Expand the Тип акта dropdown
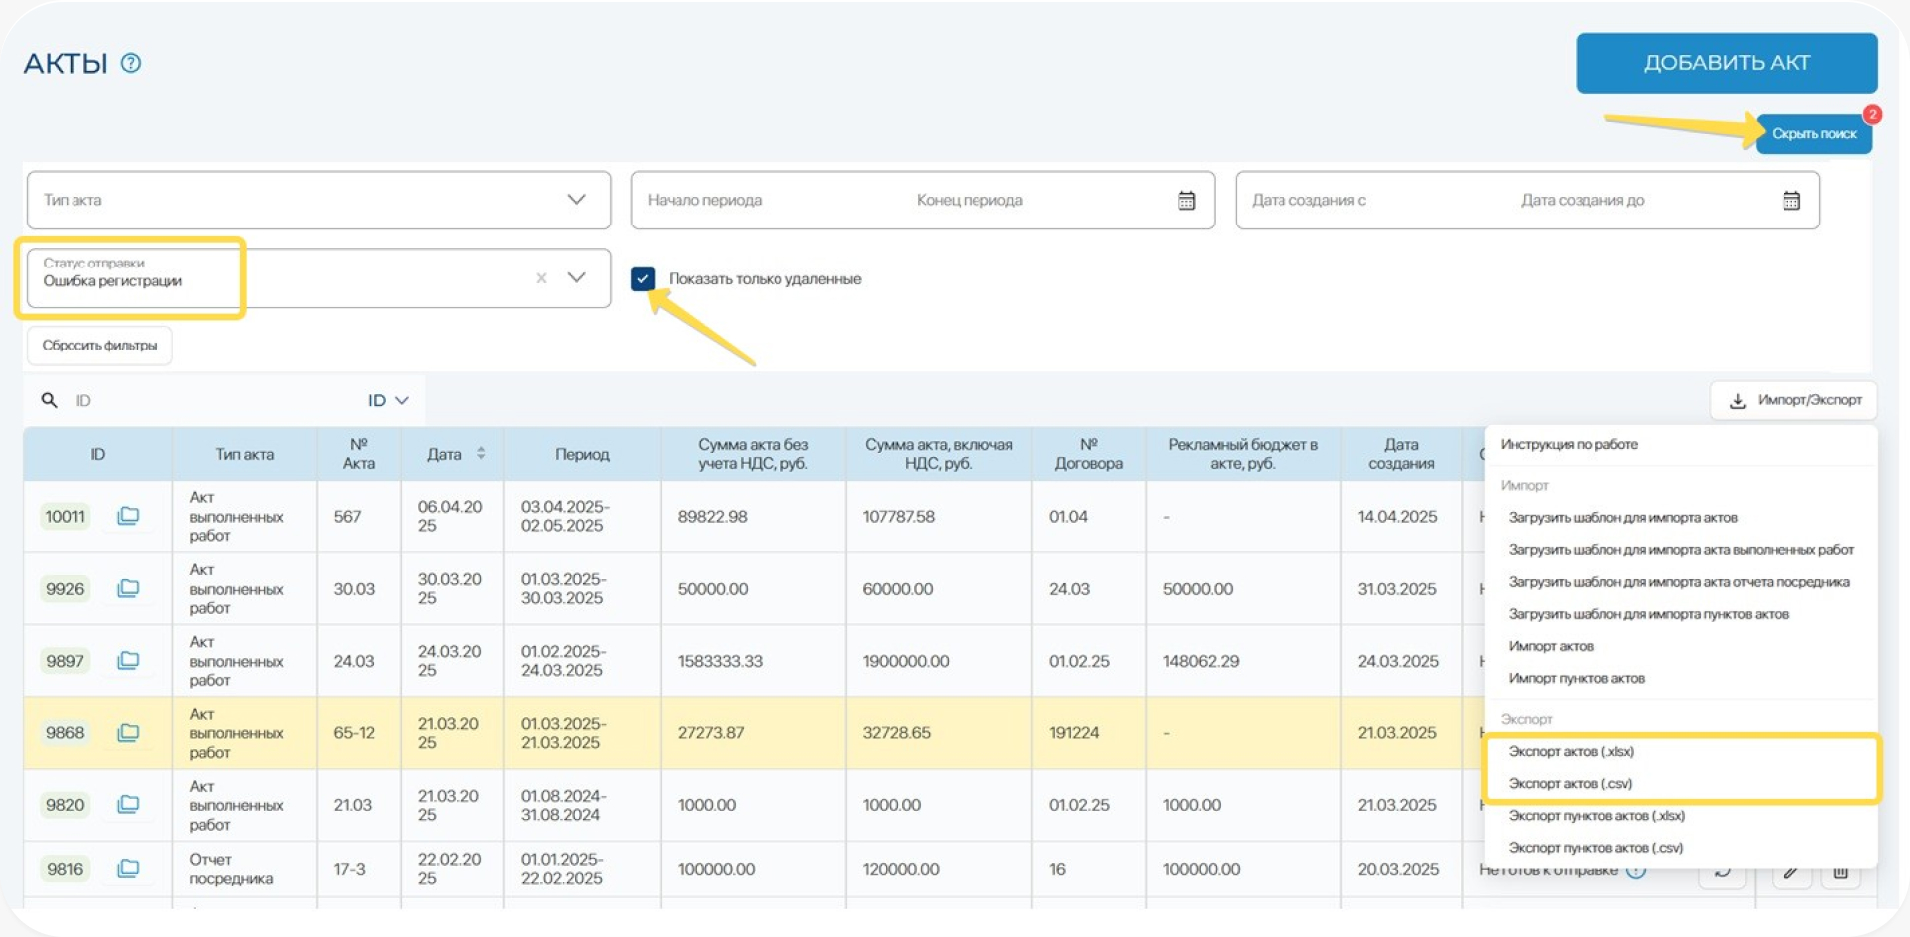Image resolution: width=1910 pixels, height=937 pixels. pos(576,200)
